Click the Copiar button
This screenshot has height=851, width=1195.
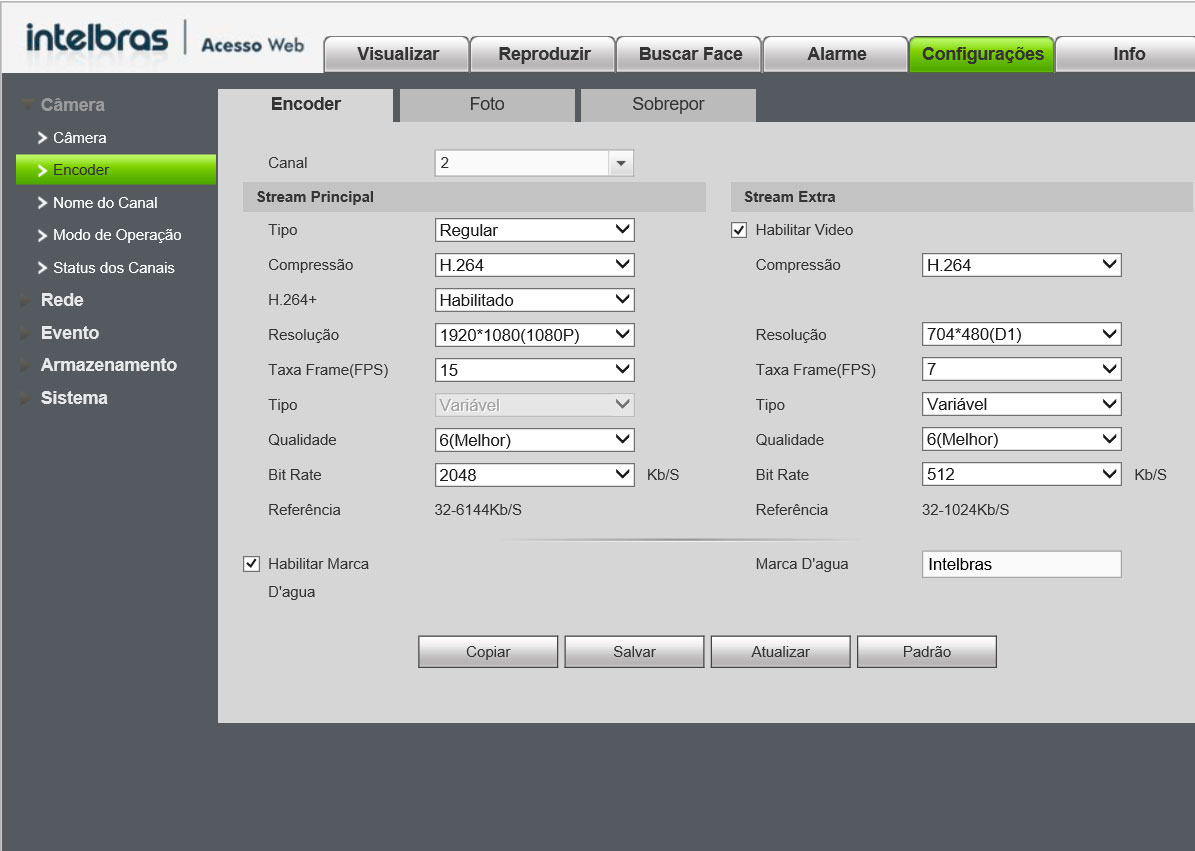coord(488,652)
